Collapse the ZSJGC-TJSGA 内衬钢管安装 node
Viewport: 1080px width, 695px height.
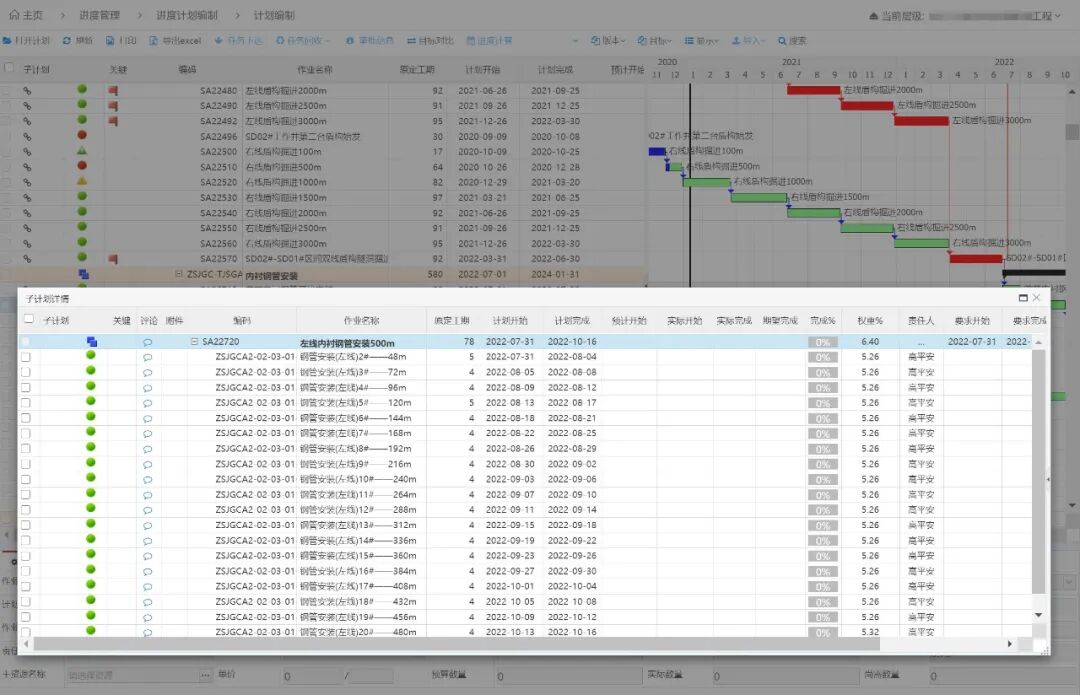pyautogui.click(x=179, y=274)
